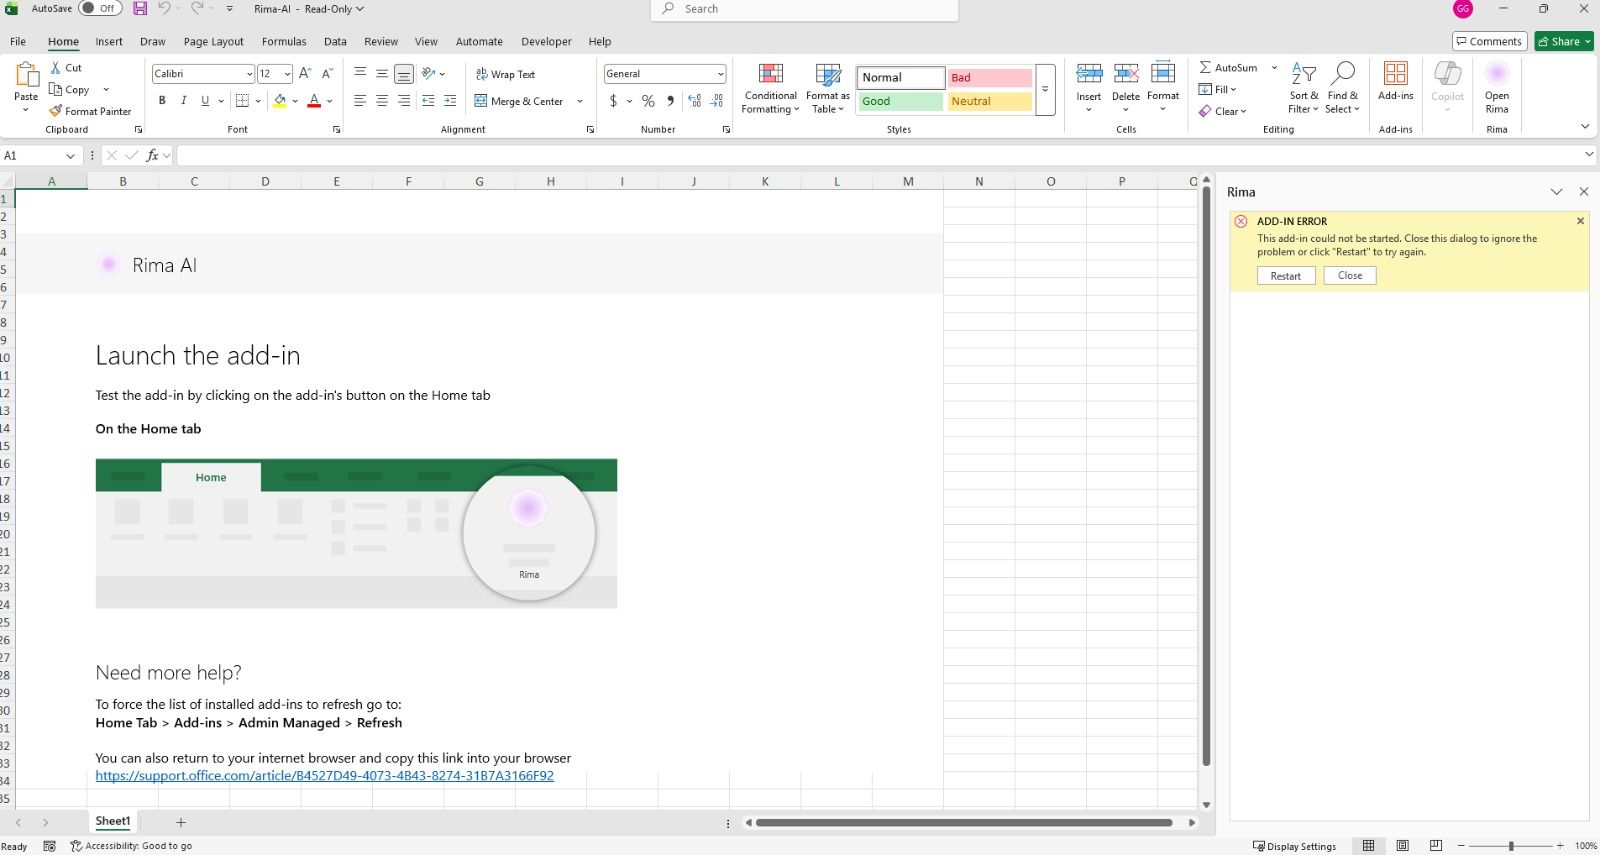Viewport: 1600px width, 855px height.
Task: Open the Add-ins button
Action: [x=1396, y=81]
